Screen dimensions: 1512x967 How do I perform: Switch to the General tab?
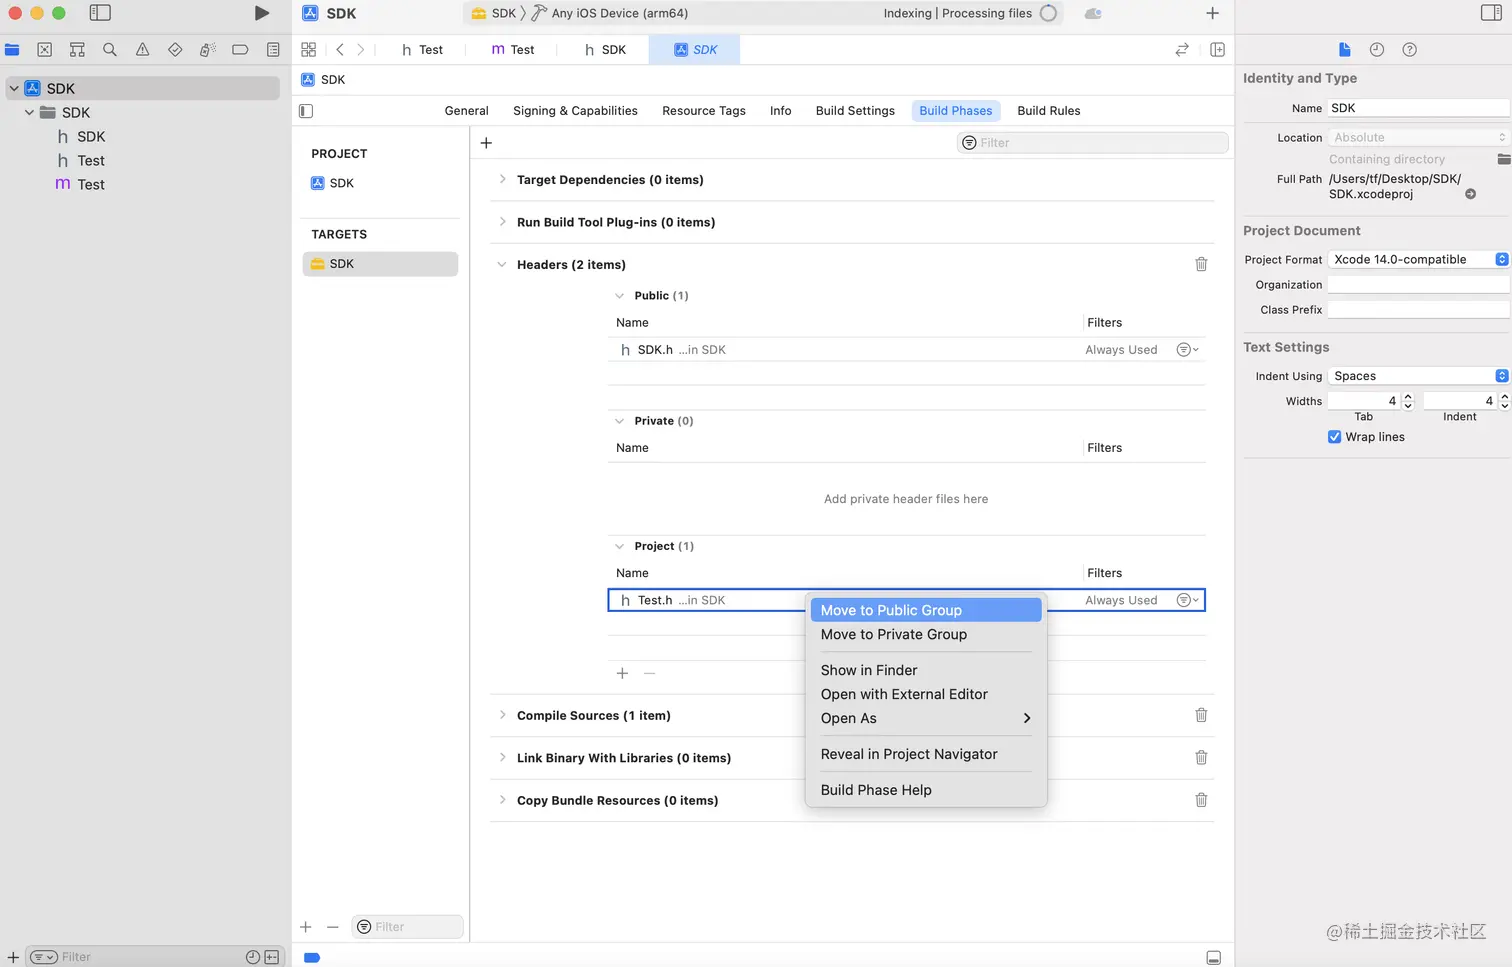point(467,111)
